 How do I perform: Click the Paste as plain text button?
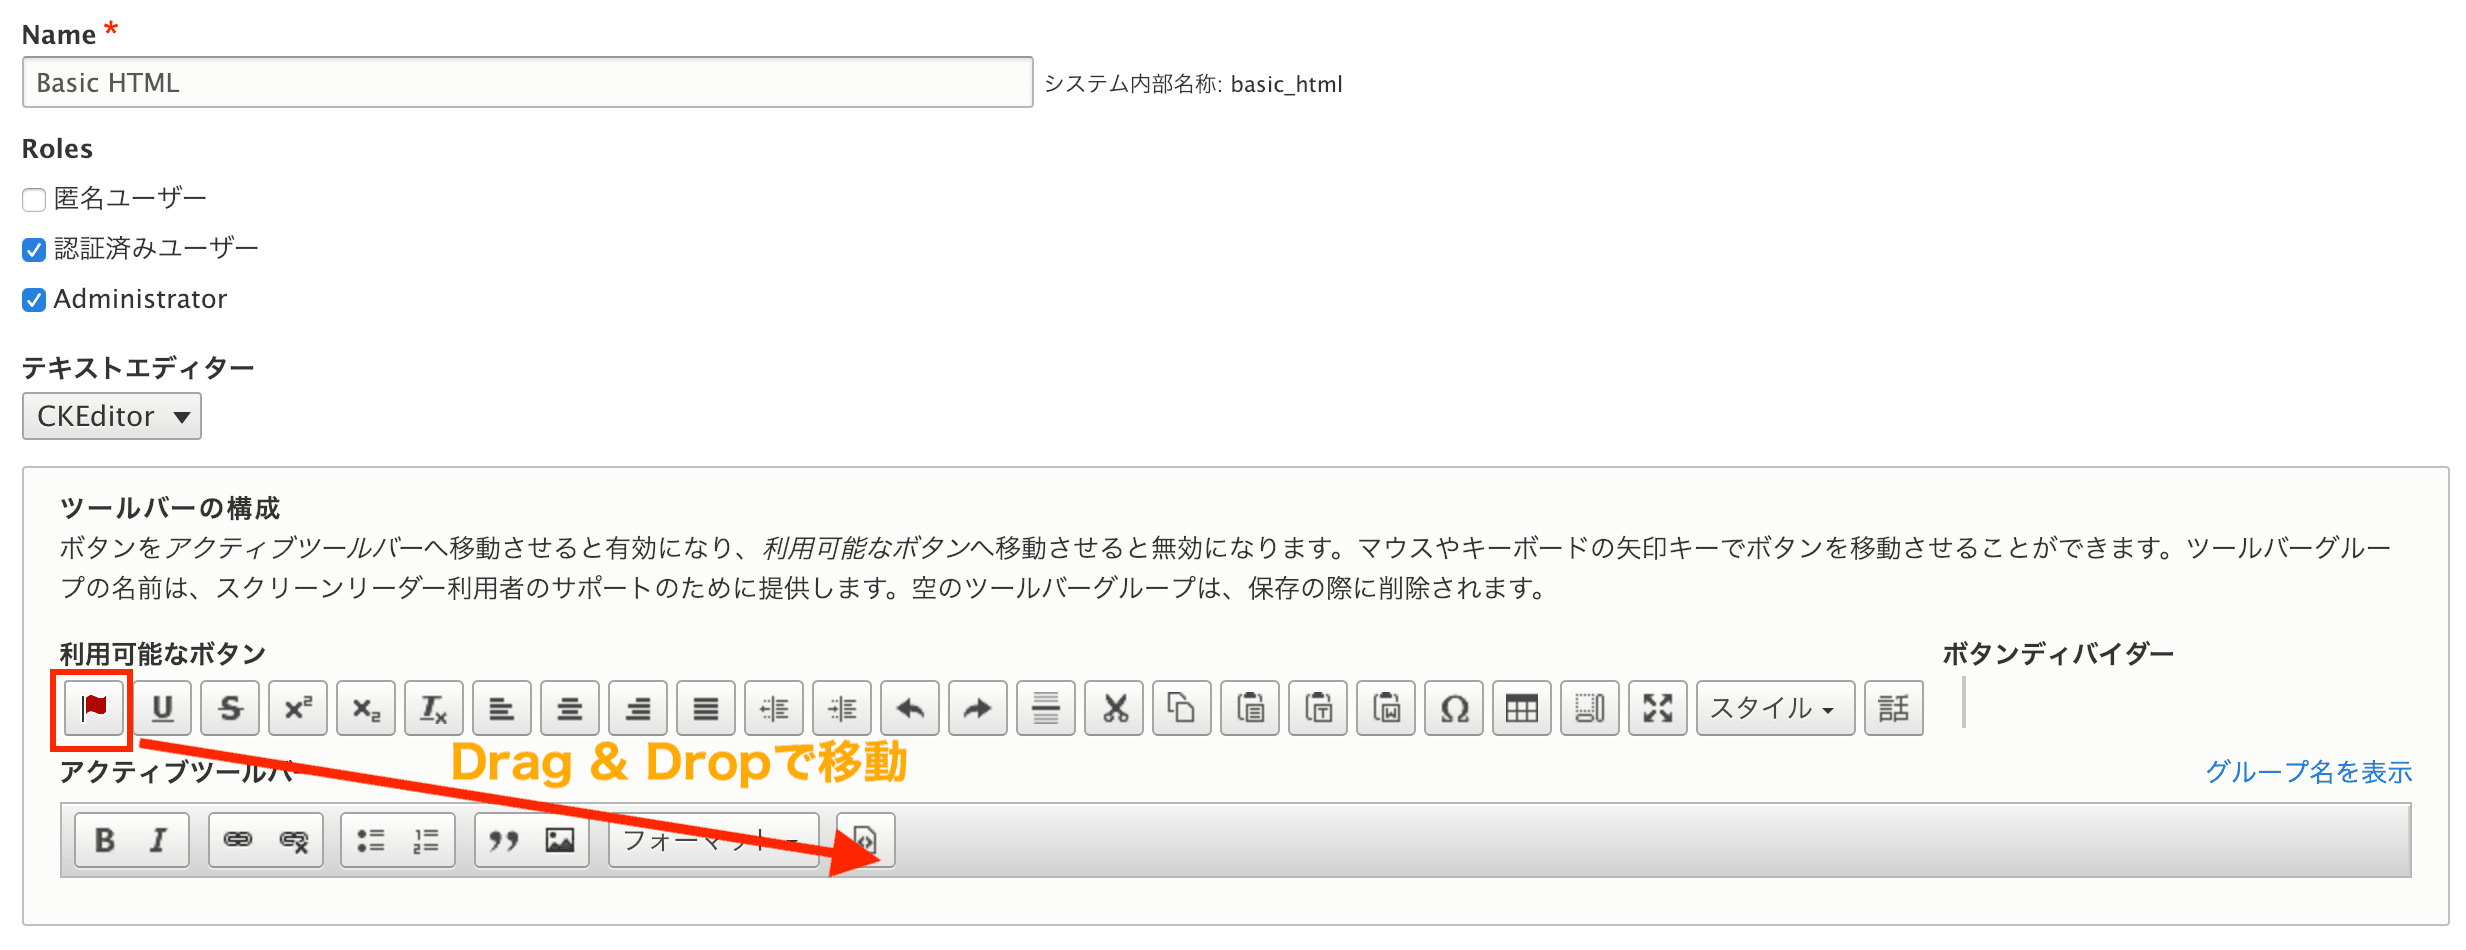(x=1318, y=709)
